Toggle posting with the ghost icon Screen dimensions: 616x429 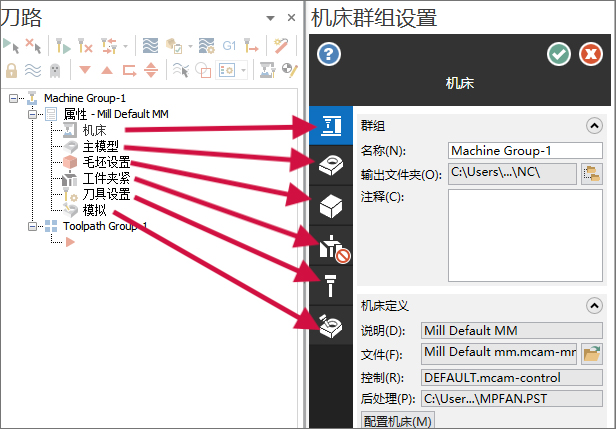click(55, 71)
